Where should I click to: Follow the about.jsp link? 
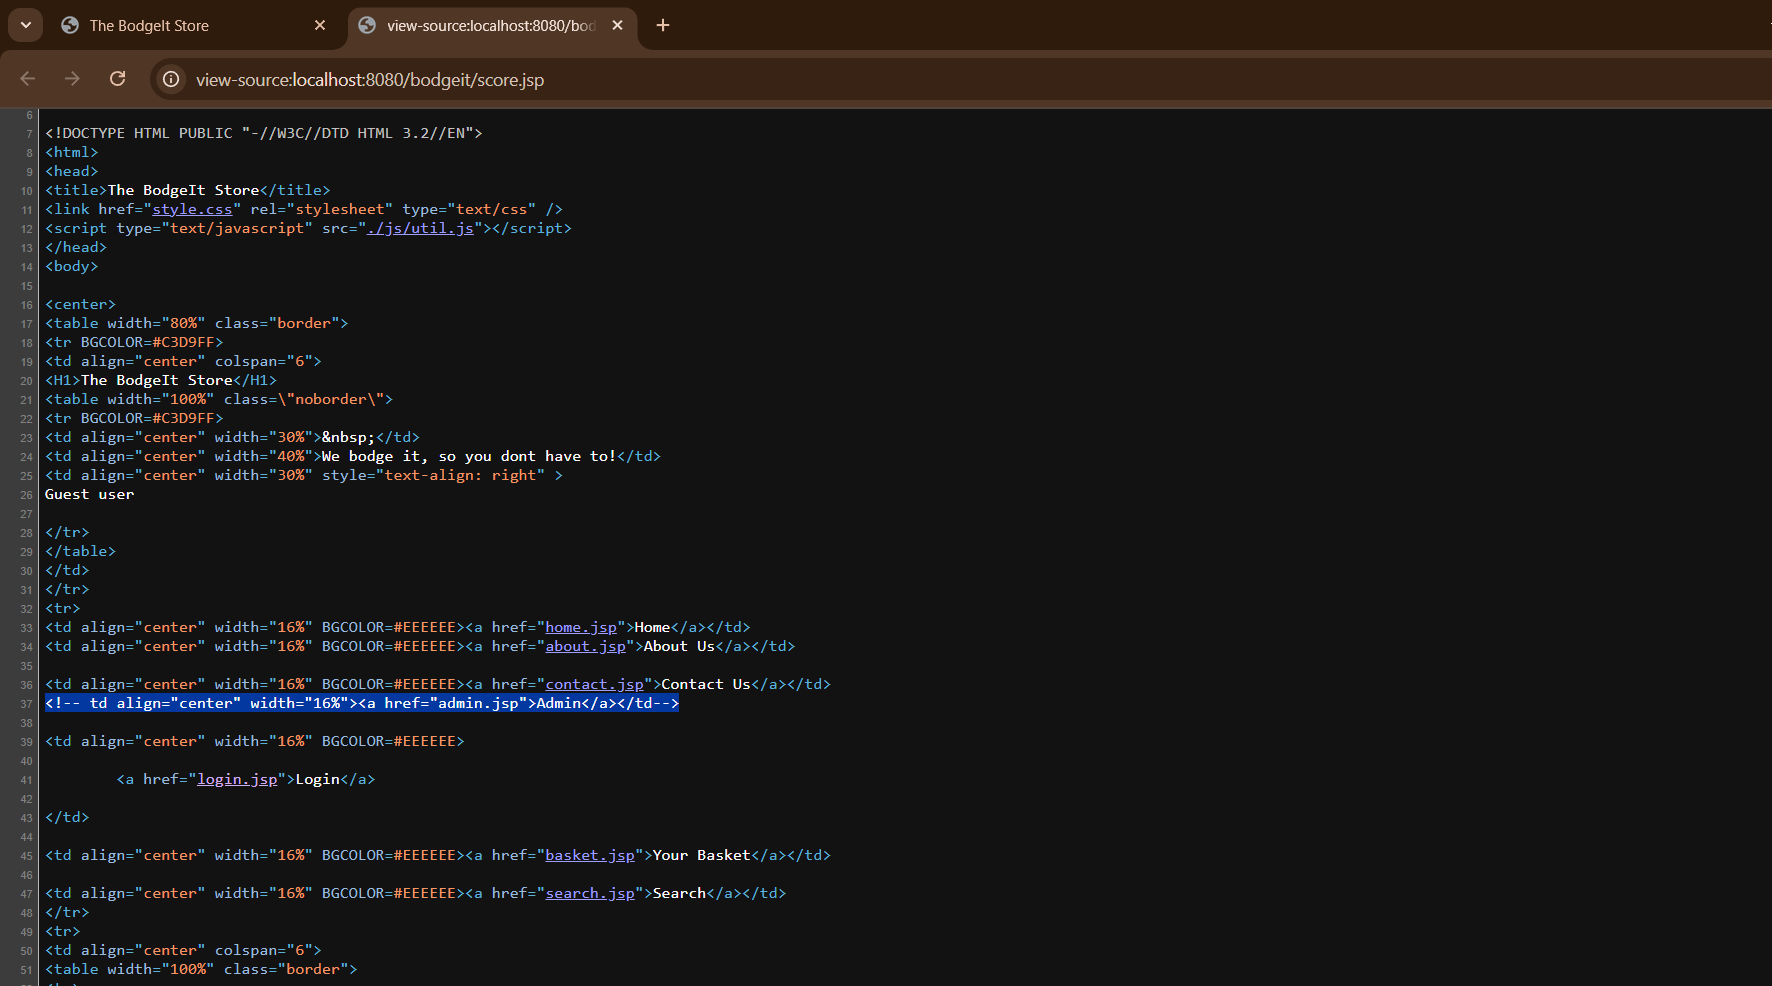point(585,646)
